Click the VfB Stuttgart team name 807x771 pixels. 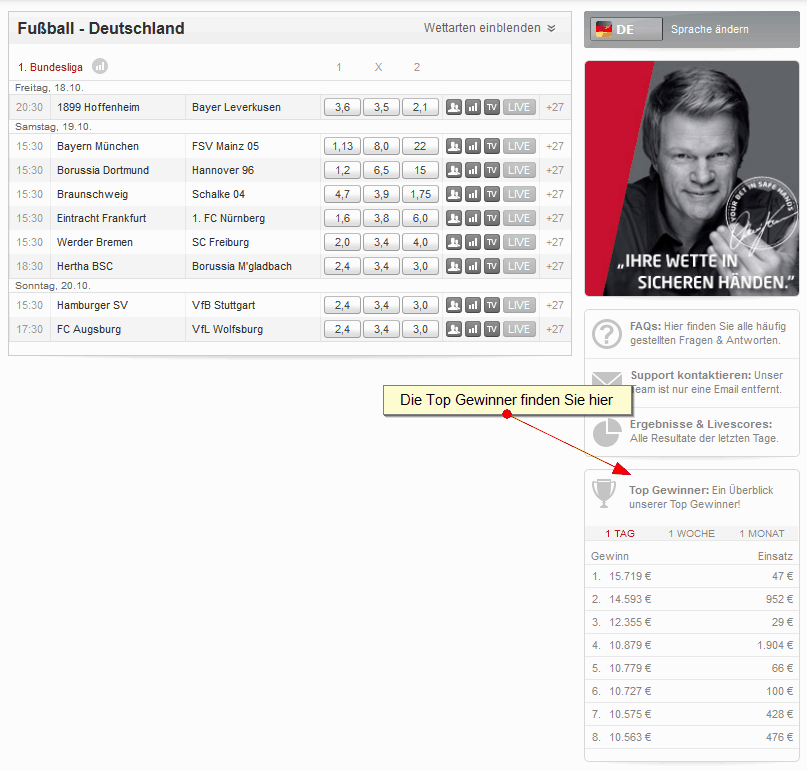click(223, 305)
